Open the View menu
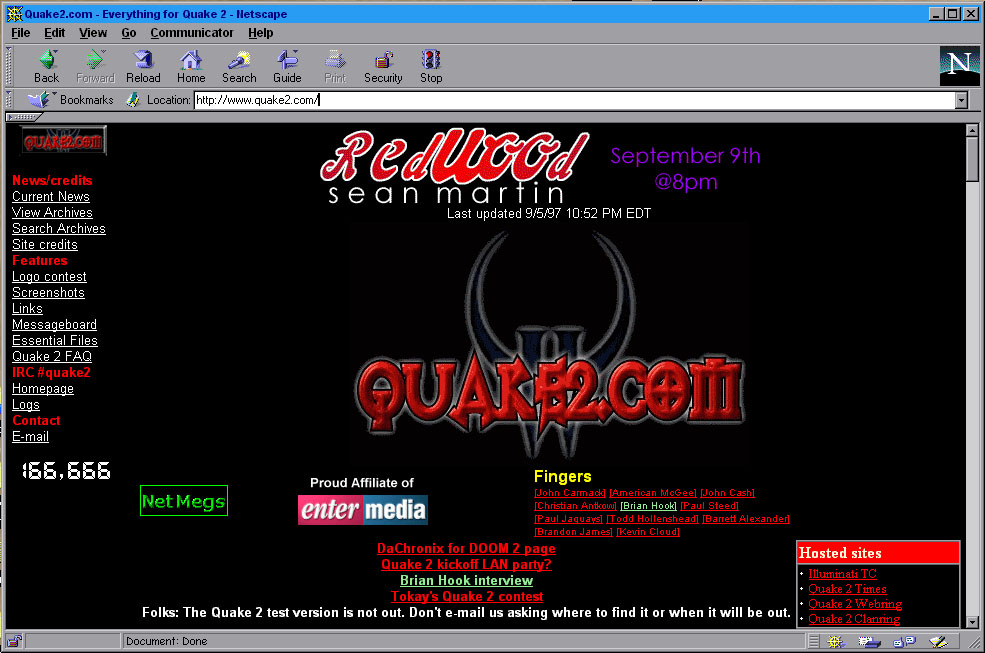The image size is (985, 653). tap(93, 33)
